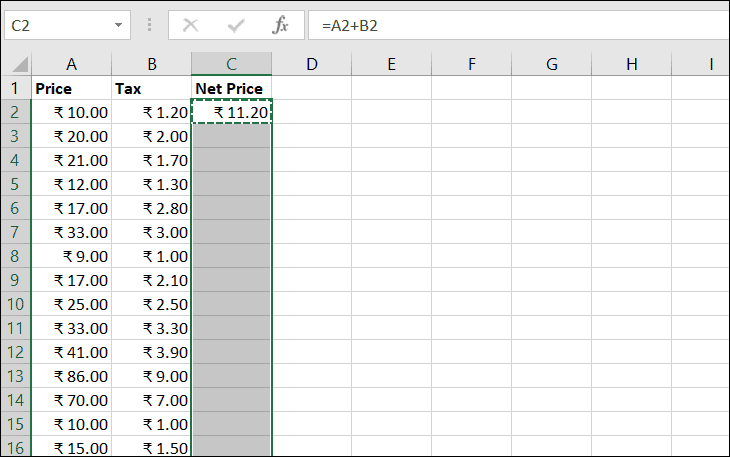The width and height of the screenshot is (730, 457).
Task: Click the Tax header cell
Action: (x=151, y=88)
